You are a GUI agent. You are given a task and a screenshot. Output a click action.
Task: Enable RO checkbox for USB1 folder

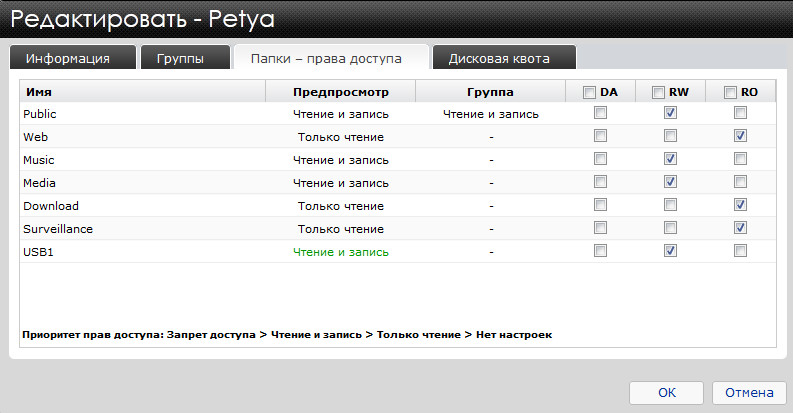pyautogui.click(x=740, y=251)
